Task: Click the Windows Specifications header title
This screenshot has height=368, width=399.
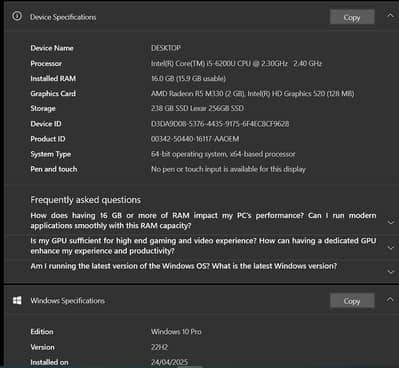Action: coord(68,301)
